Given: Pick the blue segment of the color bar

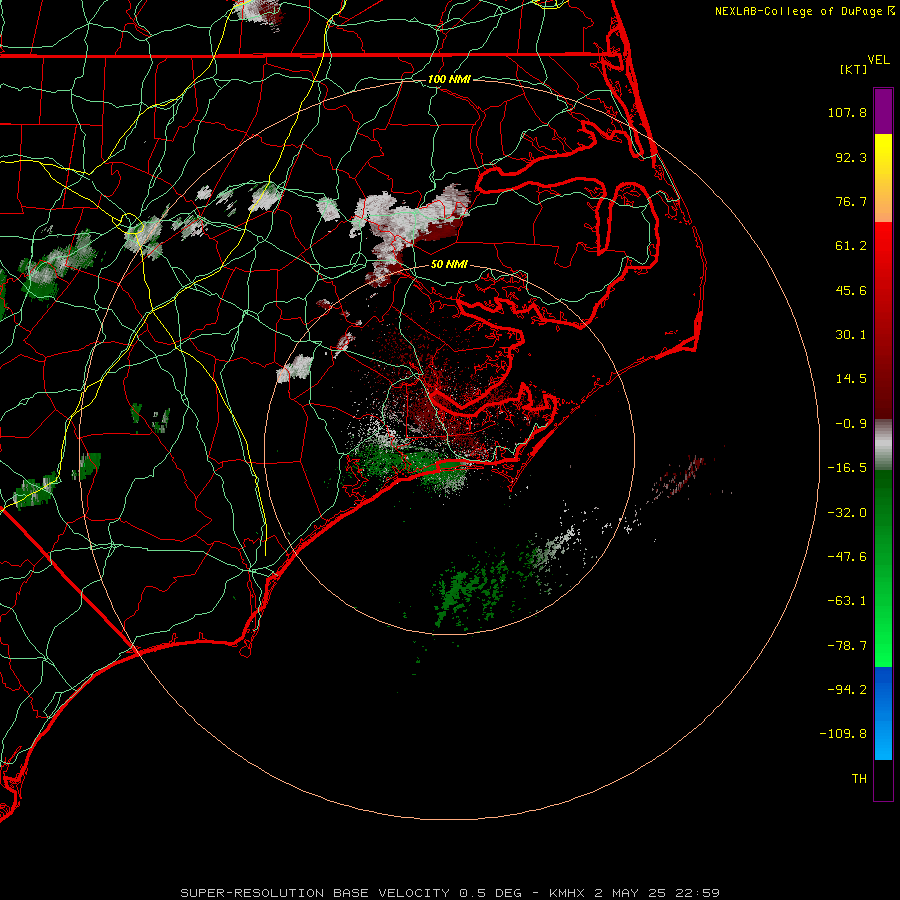Looking at the screenshot, I should pos(883,713).
